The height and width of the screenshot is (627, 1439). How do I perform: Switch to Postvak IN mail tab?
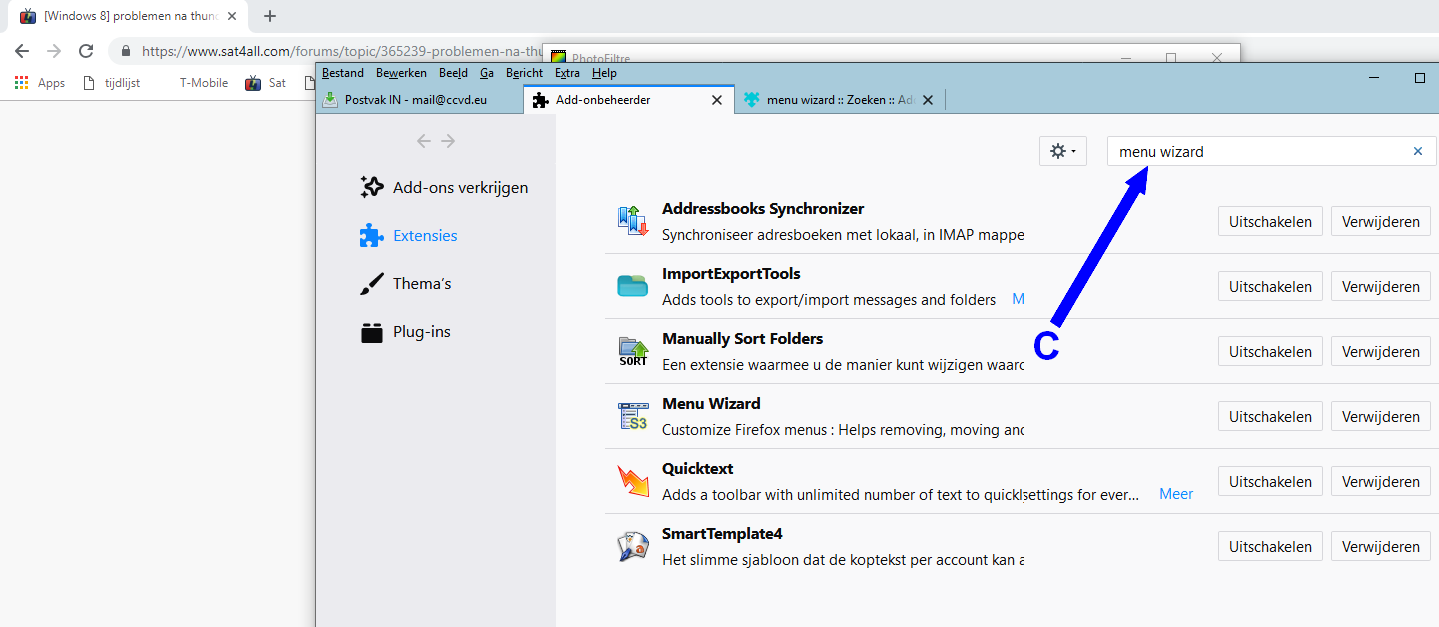coord(415,100)
